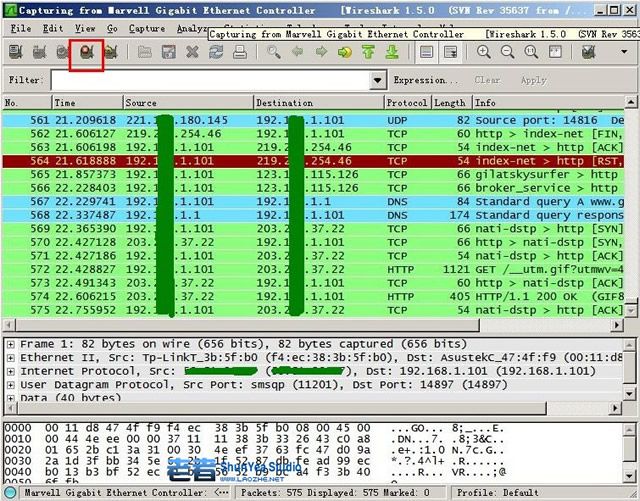Jump to the last packet icon
The height and width of the screenshot is (501, 640).
coord(392,52)
